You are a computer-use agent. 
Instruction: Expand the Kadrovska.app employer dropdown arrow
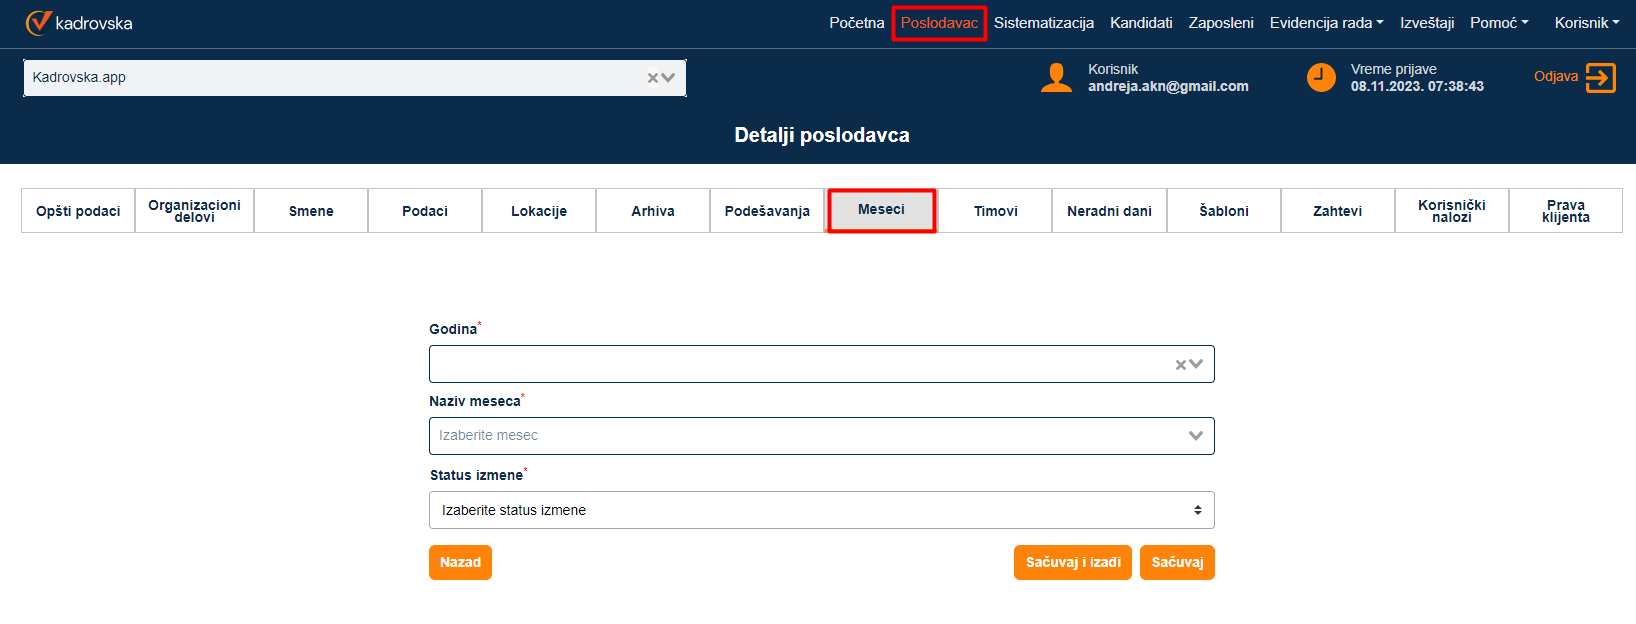coord(668,78)
